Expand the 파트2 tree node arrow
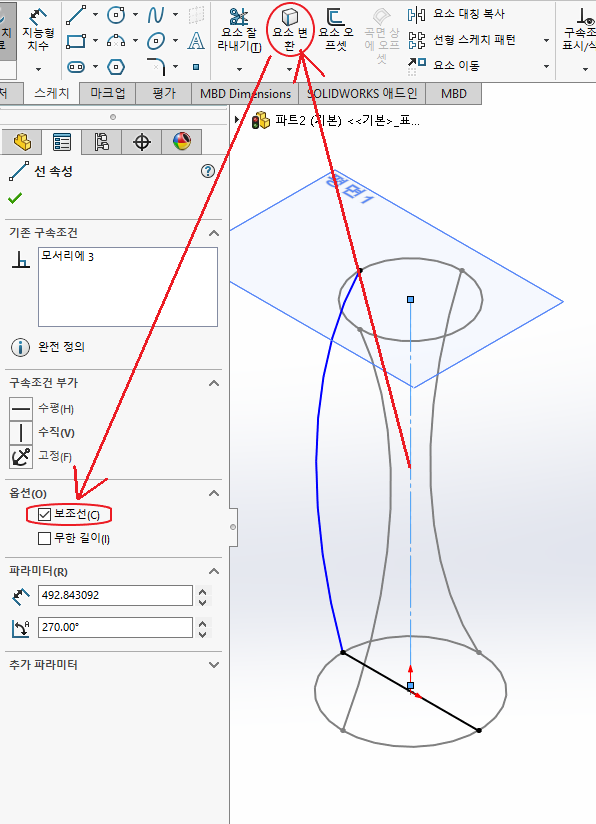 click(237, 120)
